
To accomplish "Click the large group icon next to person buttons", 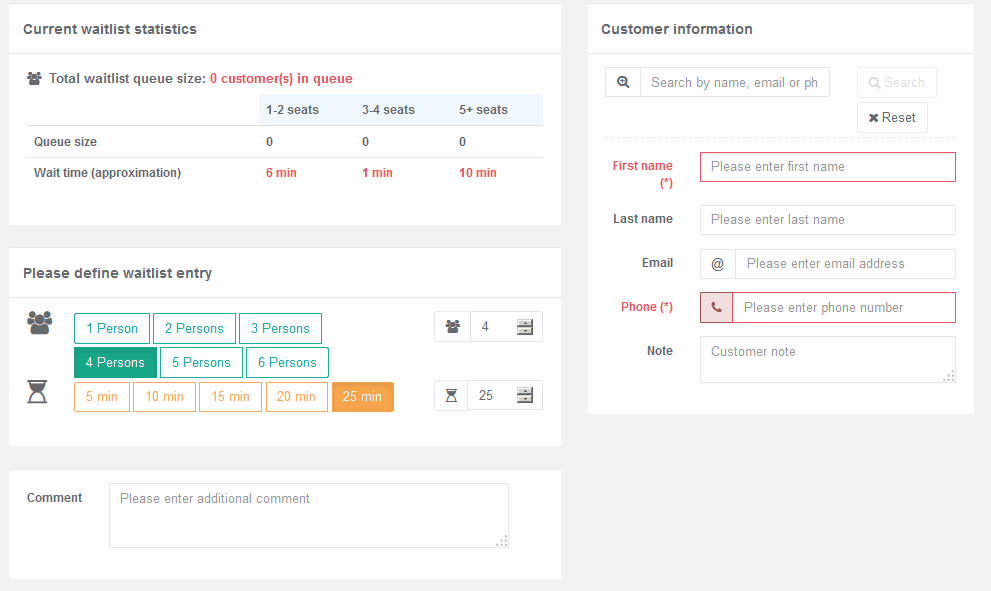I will (x=39, y=323).
